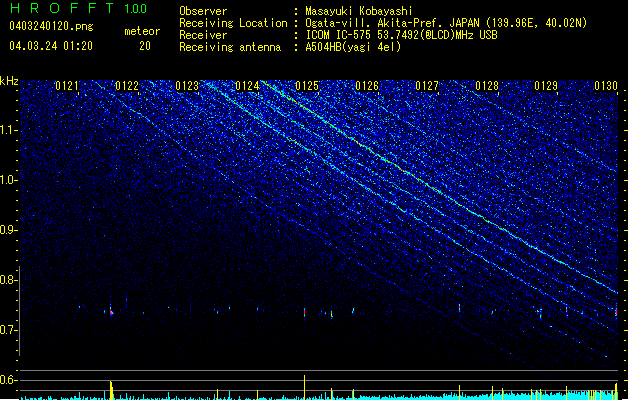Click the 0.6 frequency axis label
The width and height of the screenshot is (629, 400).
8,380
